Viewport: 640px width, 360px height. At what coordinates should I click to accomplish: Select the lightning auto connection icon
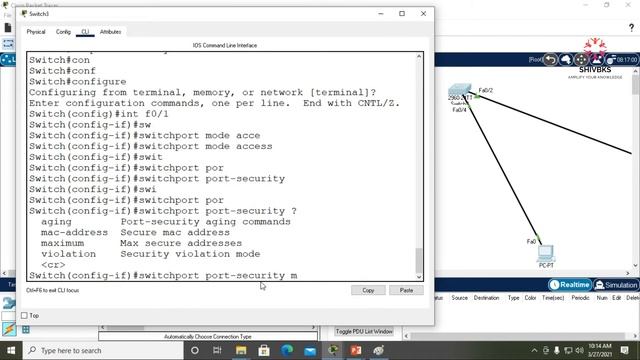[9, 329]
